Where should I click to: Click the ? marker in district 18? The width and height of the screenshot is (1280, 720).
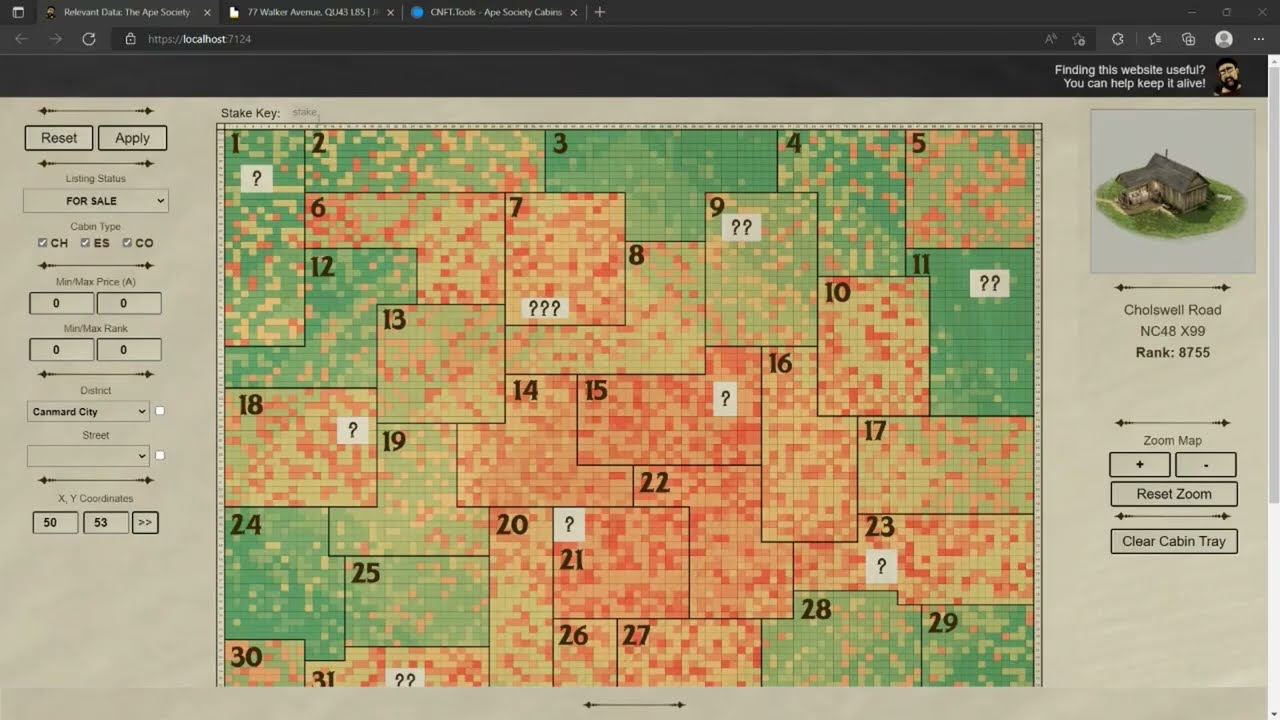click(x=352, y=431)
